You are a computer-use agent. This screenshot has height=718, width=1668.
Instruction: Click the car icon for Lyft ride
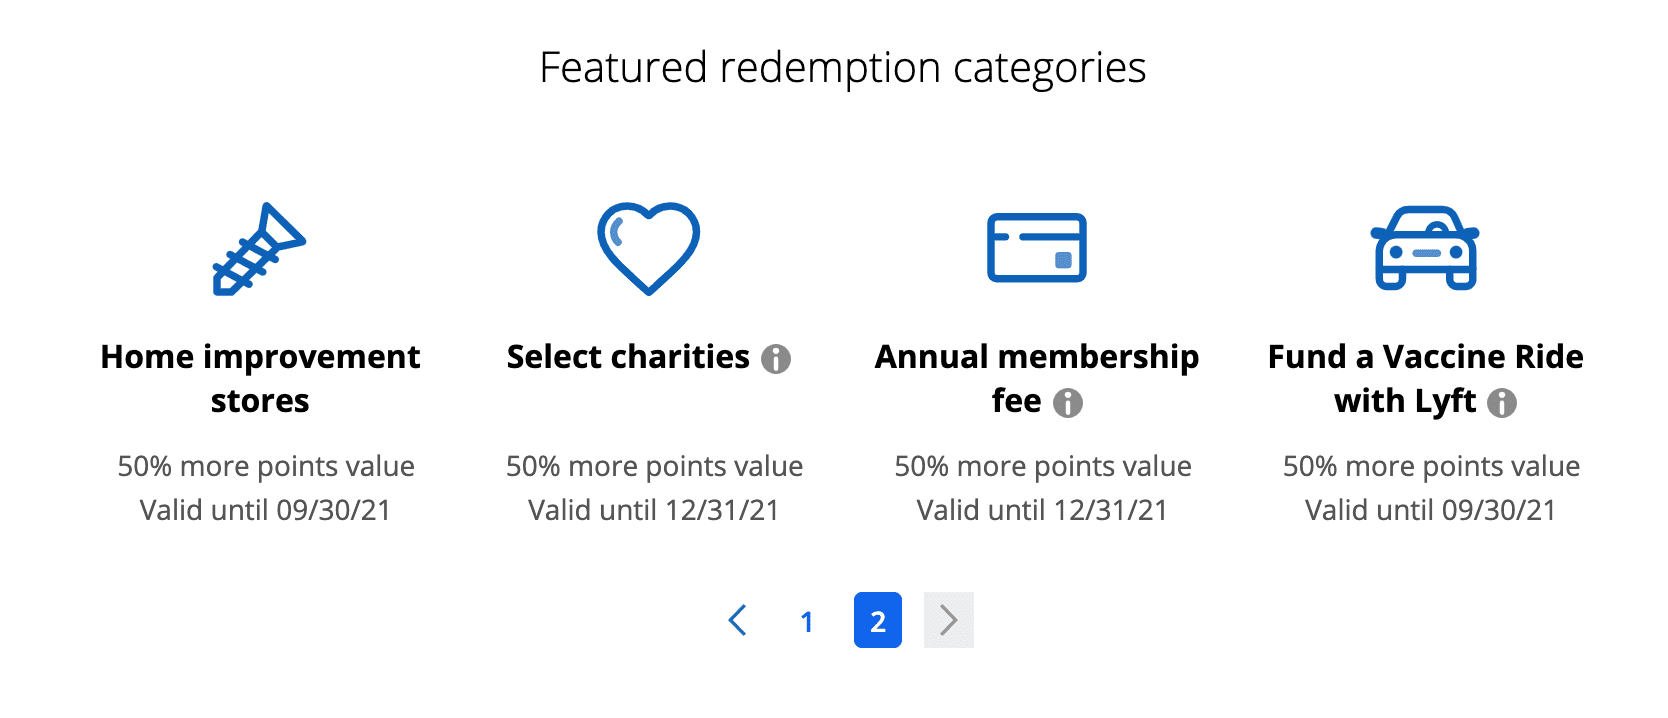click(1425, 248)
